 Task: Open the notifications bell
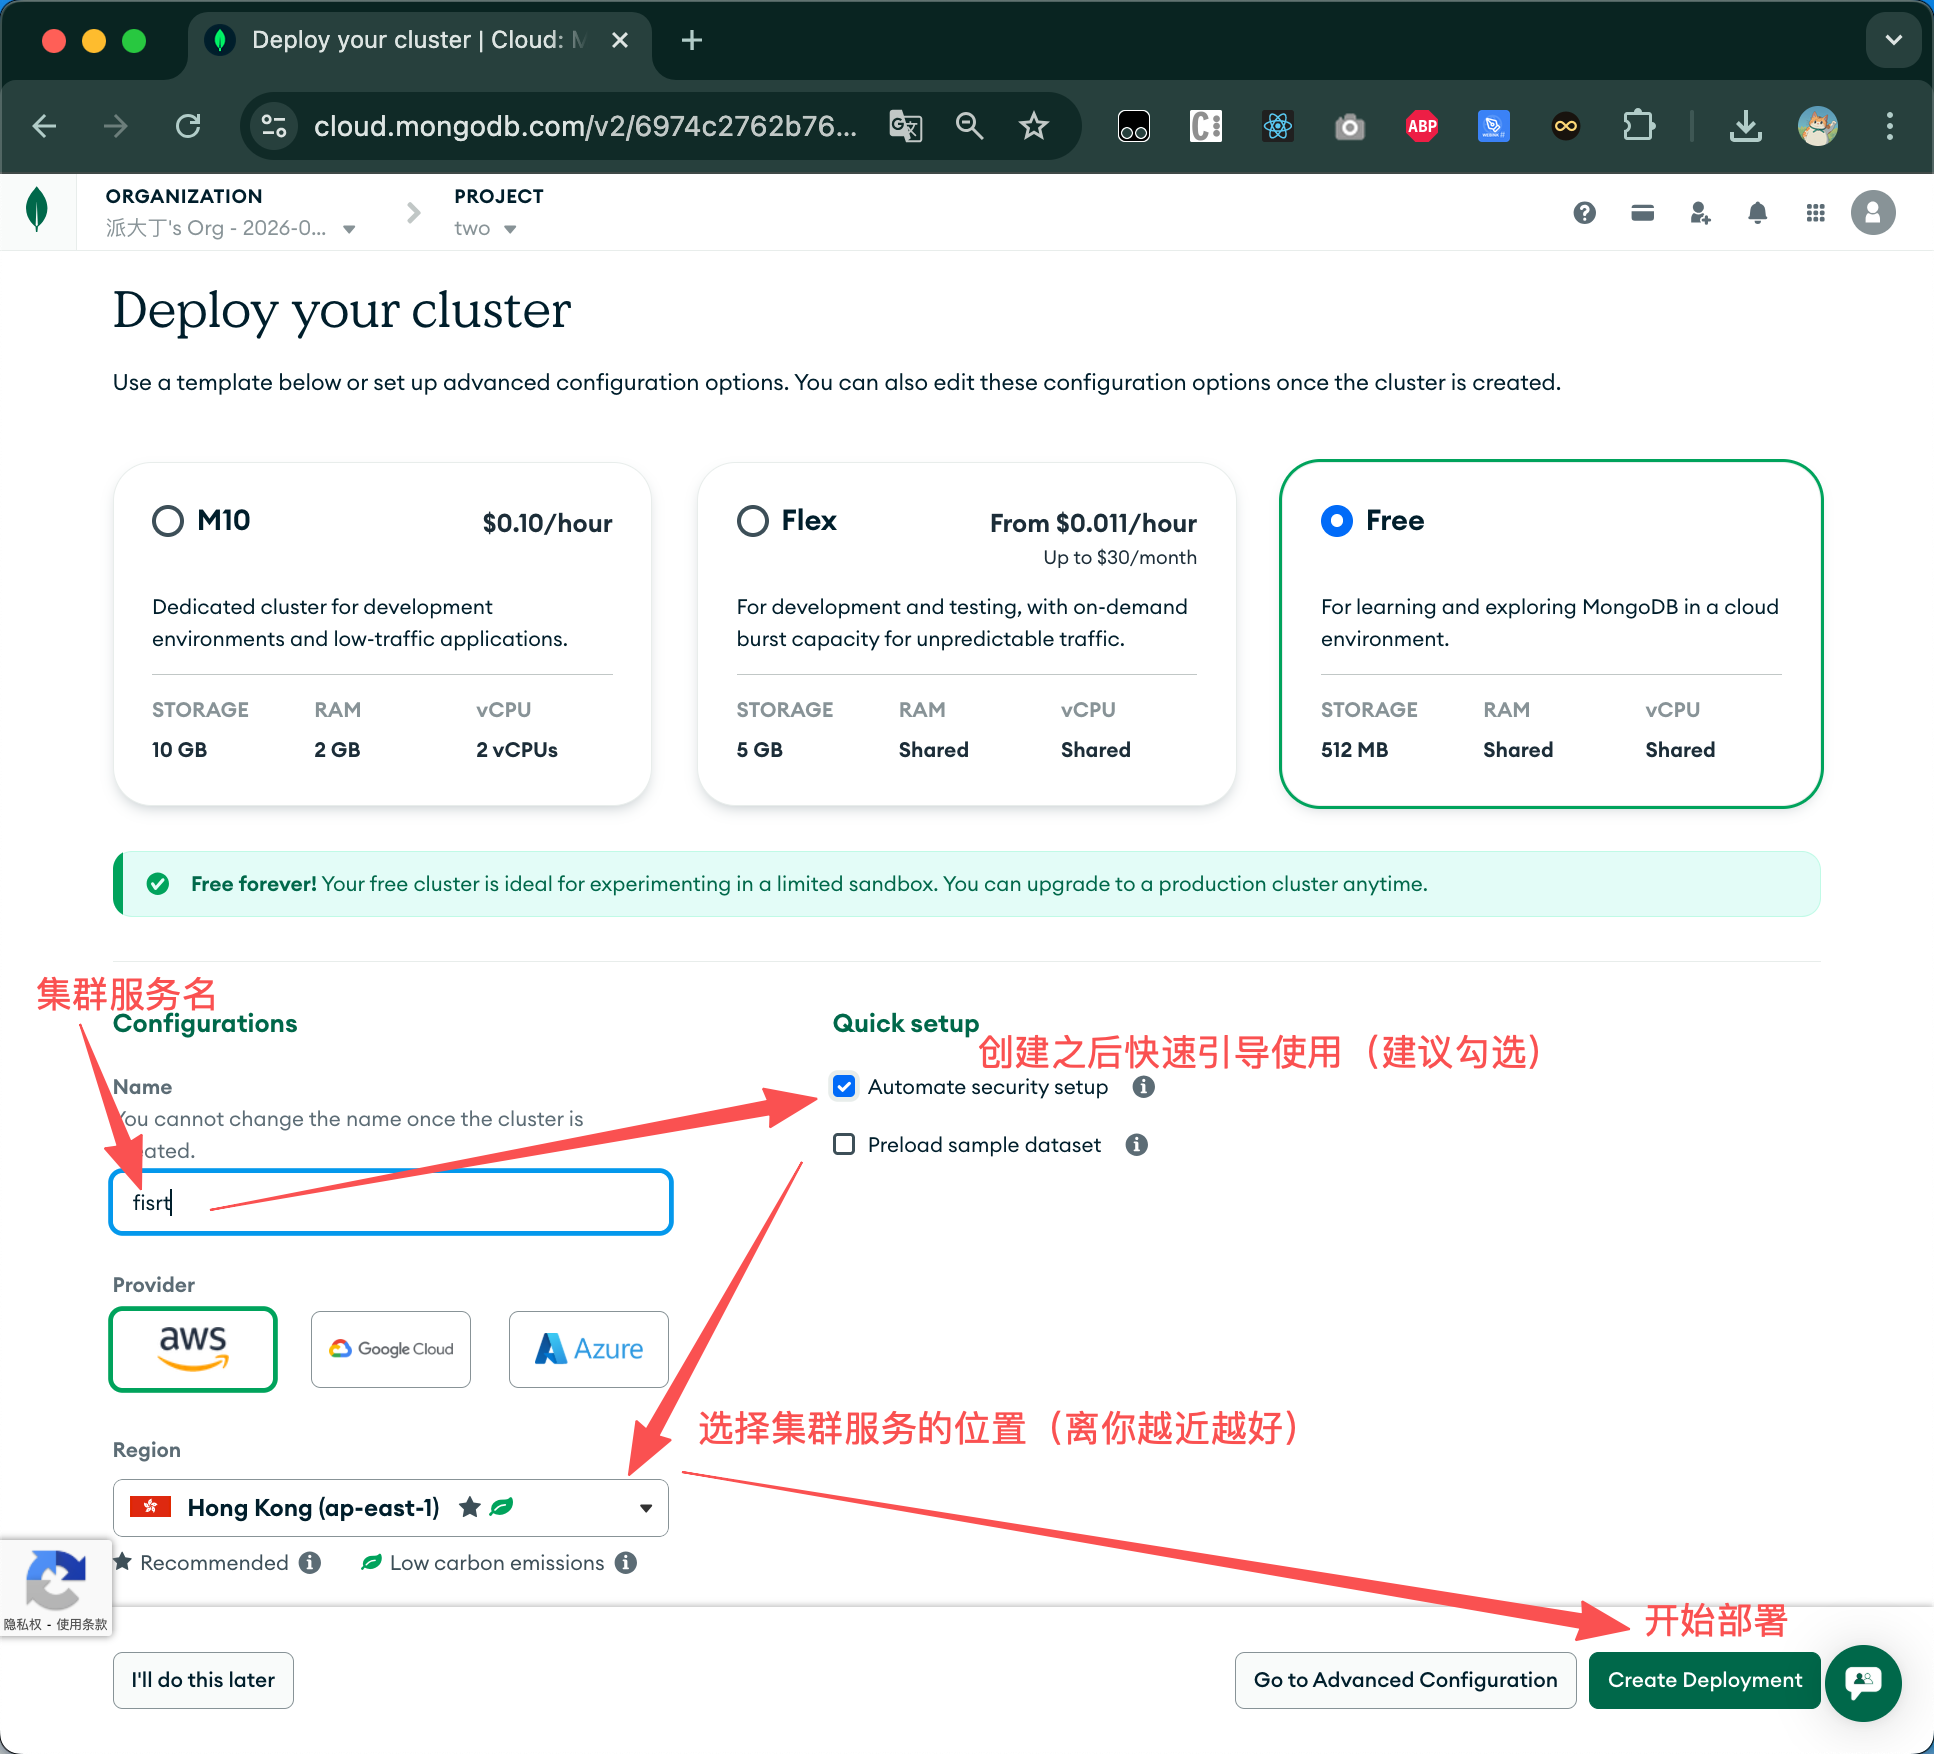coord(1757,212)
